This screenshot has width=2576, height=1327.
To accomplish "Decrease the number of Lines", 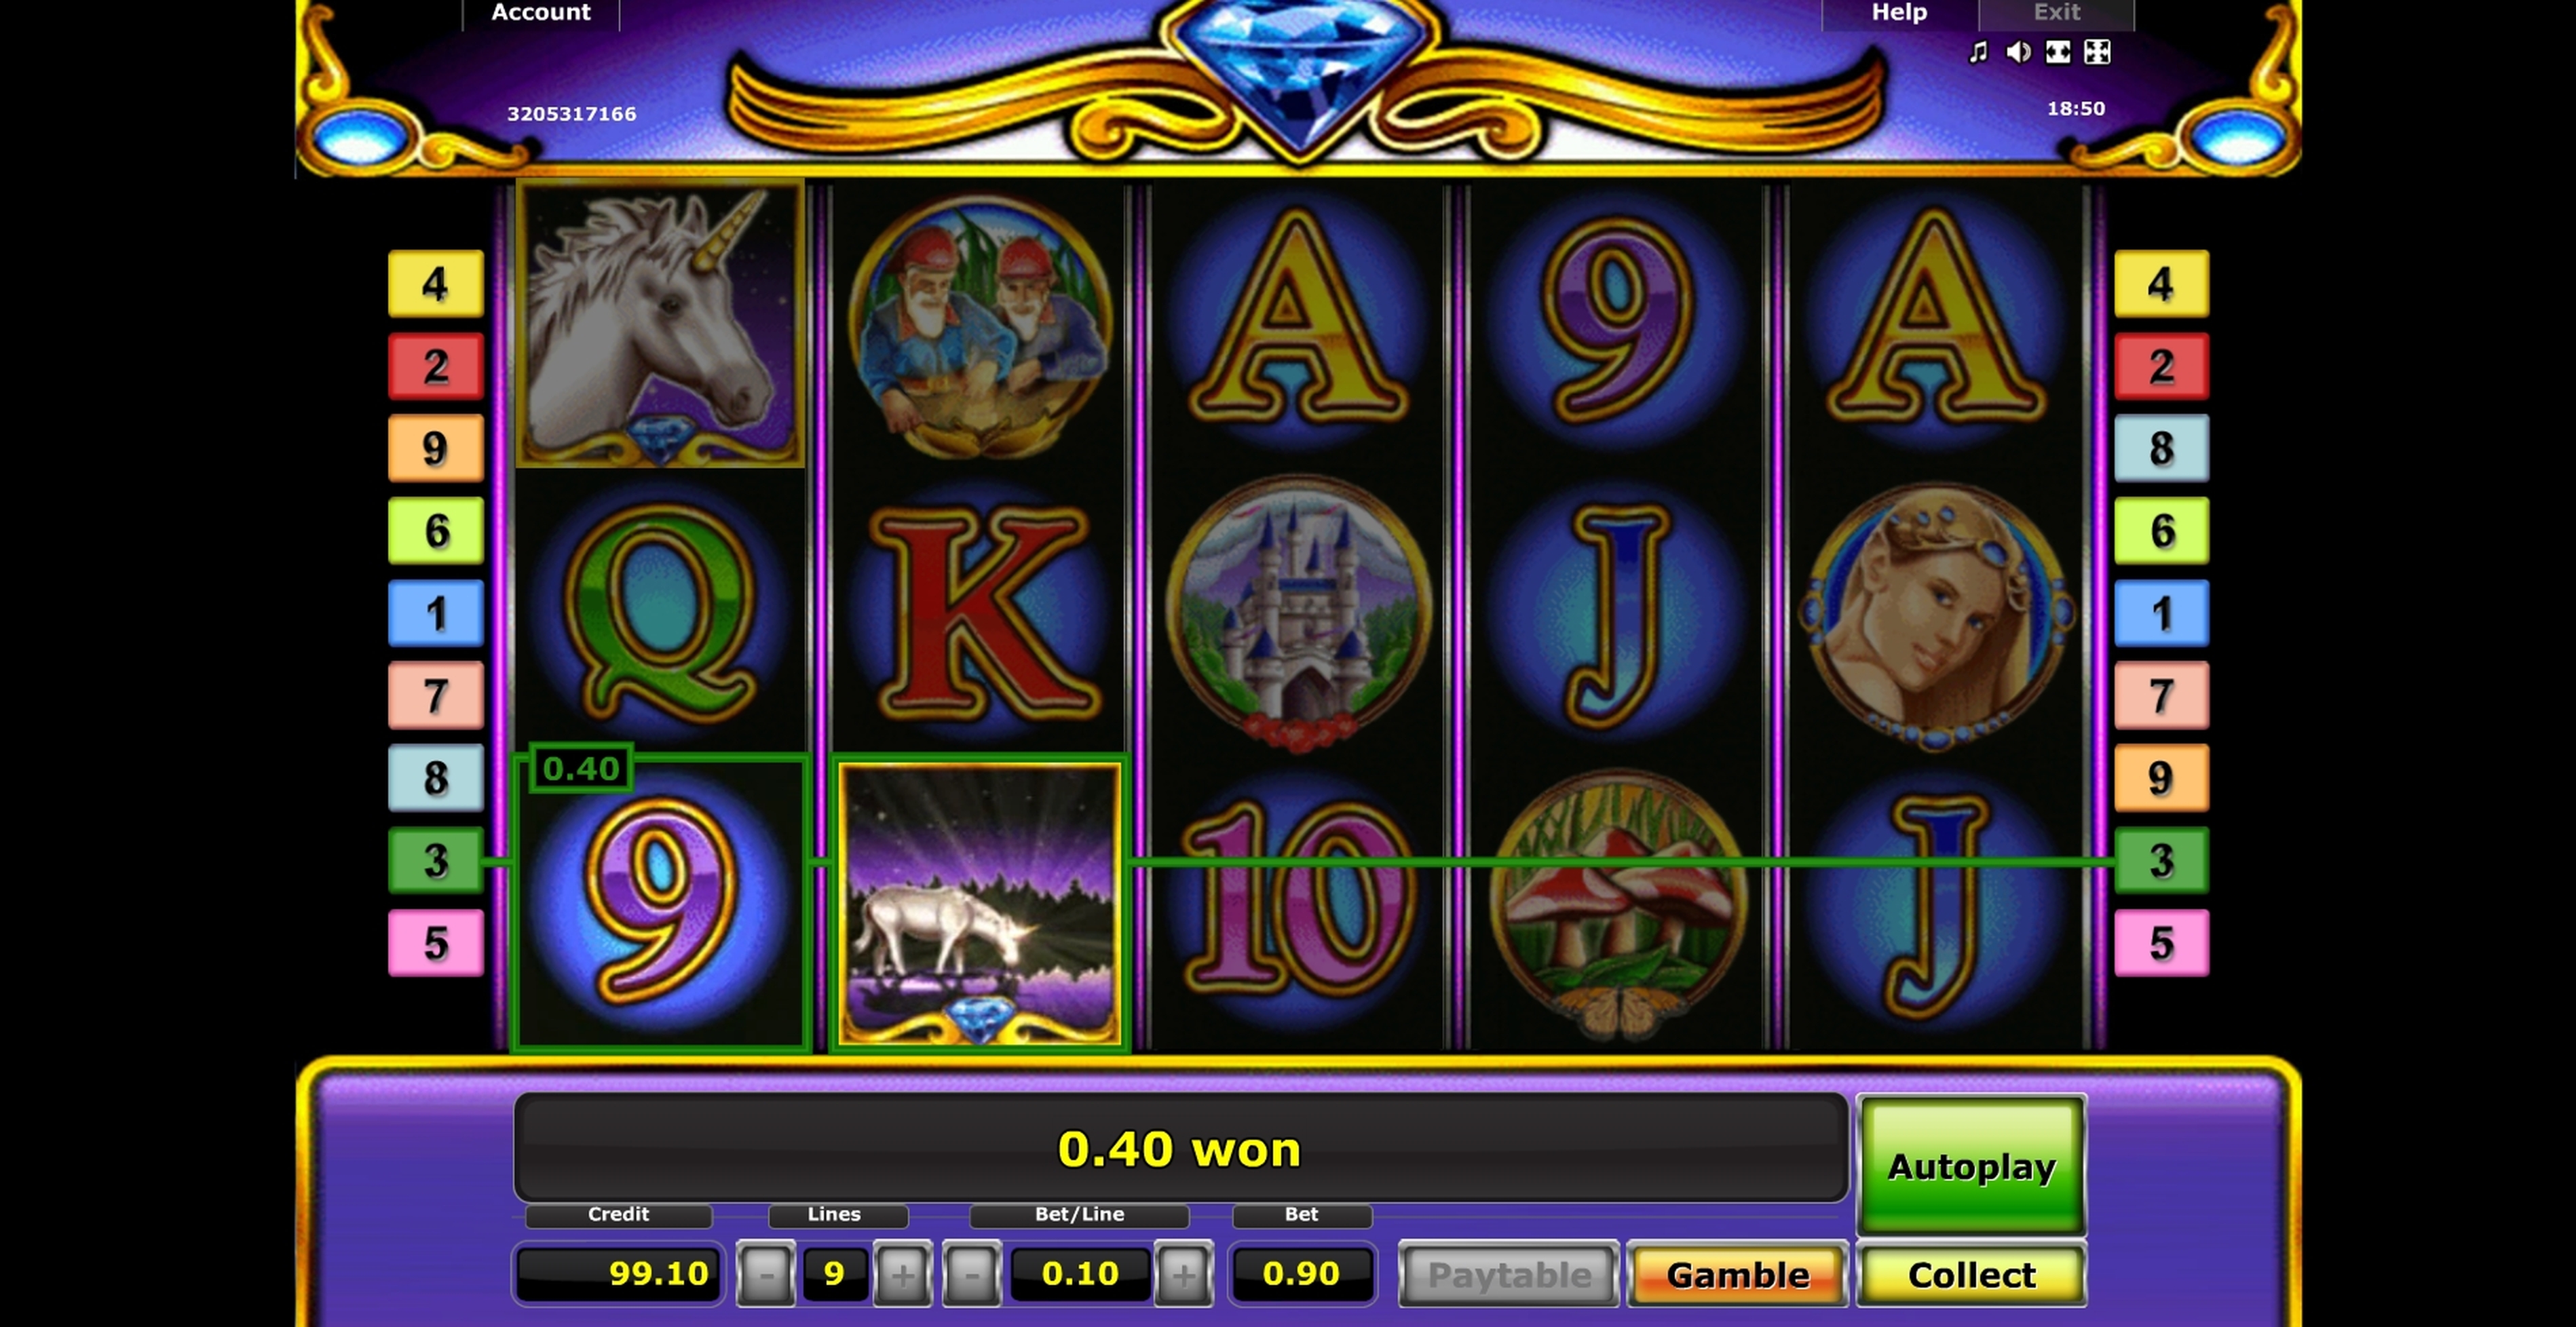I will [x=766, y=1274].
